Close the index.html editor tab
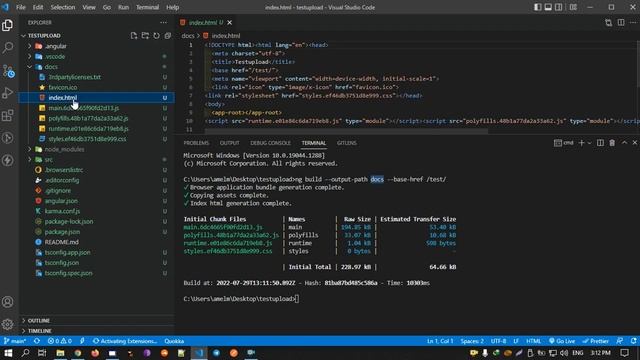The image size is (640, 360). tap(229, 22)
